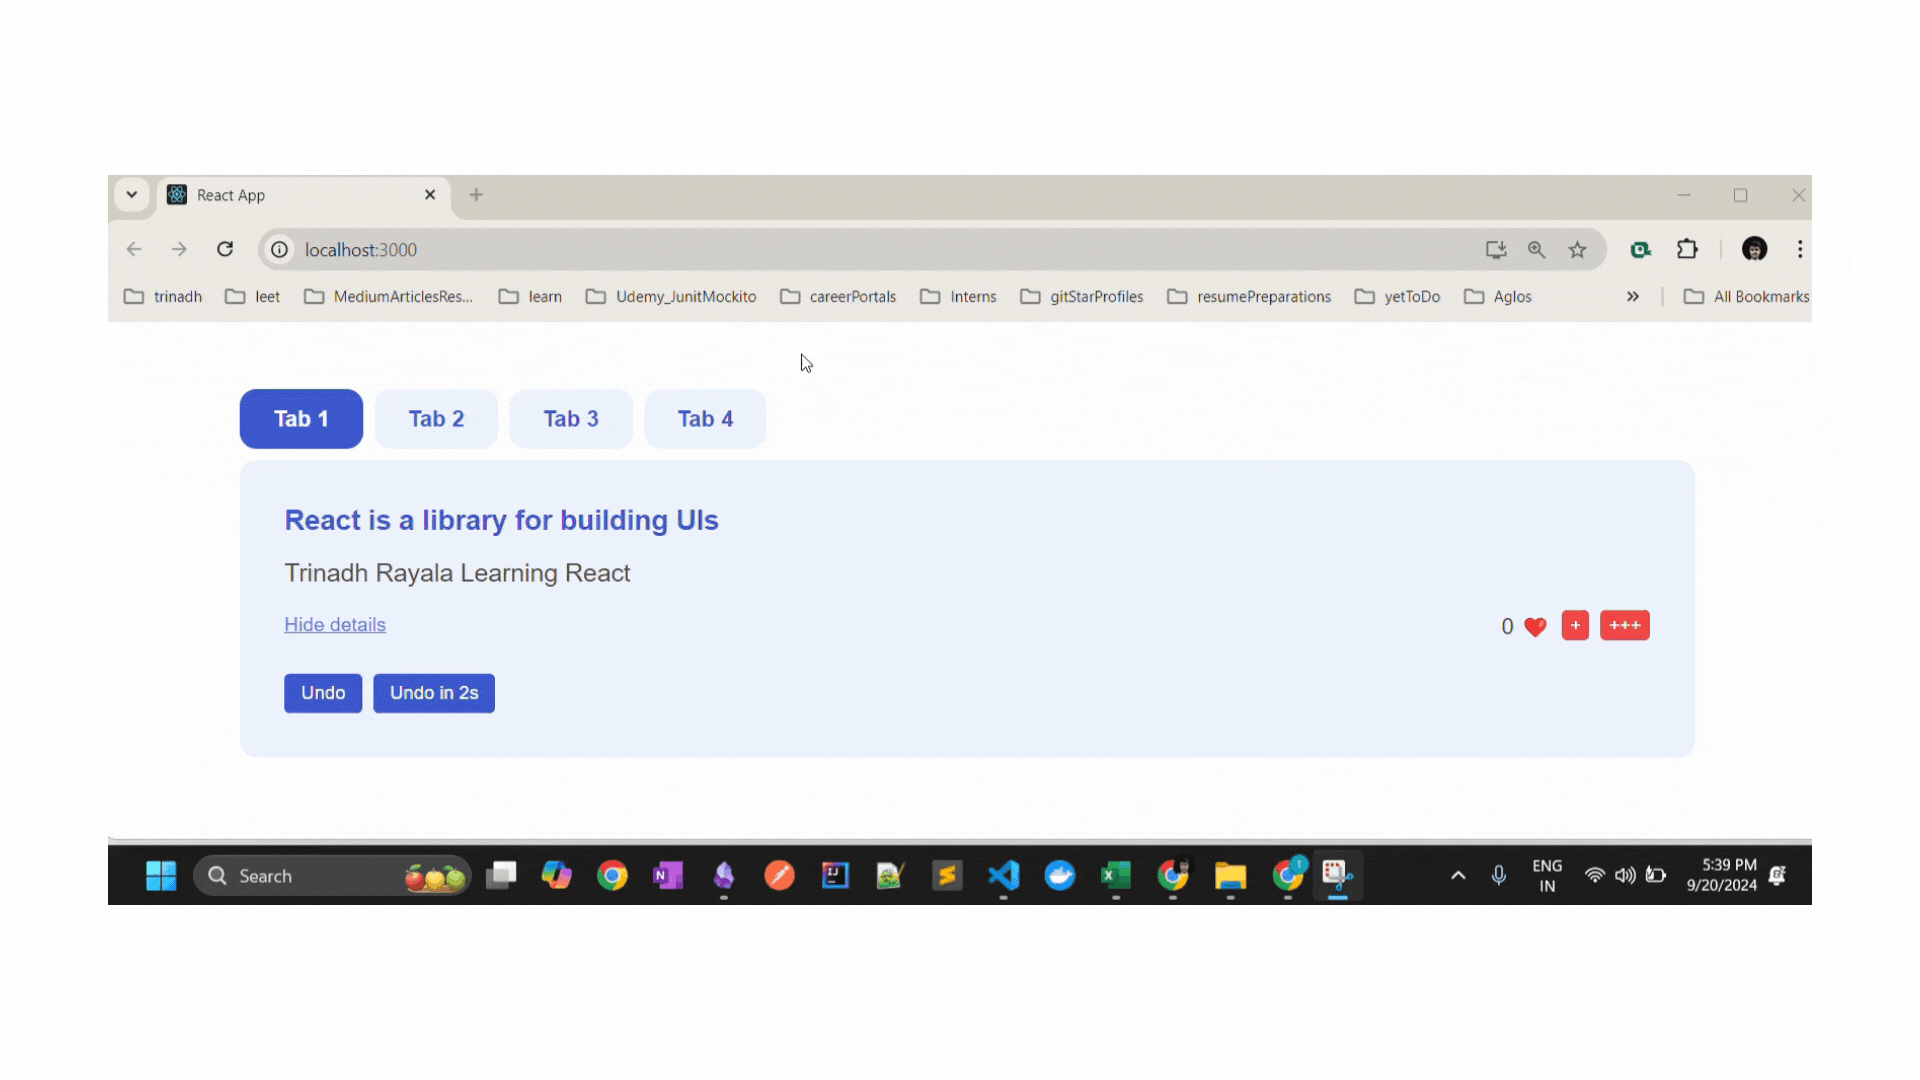Open the Extensions puzzle icon
This screenshot has width=1920, height=1080.
(1687, 249)
